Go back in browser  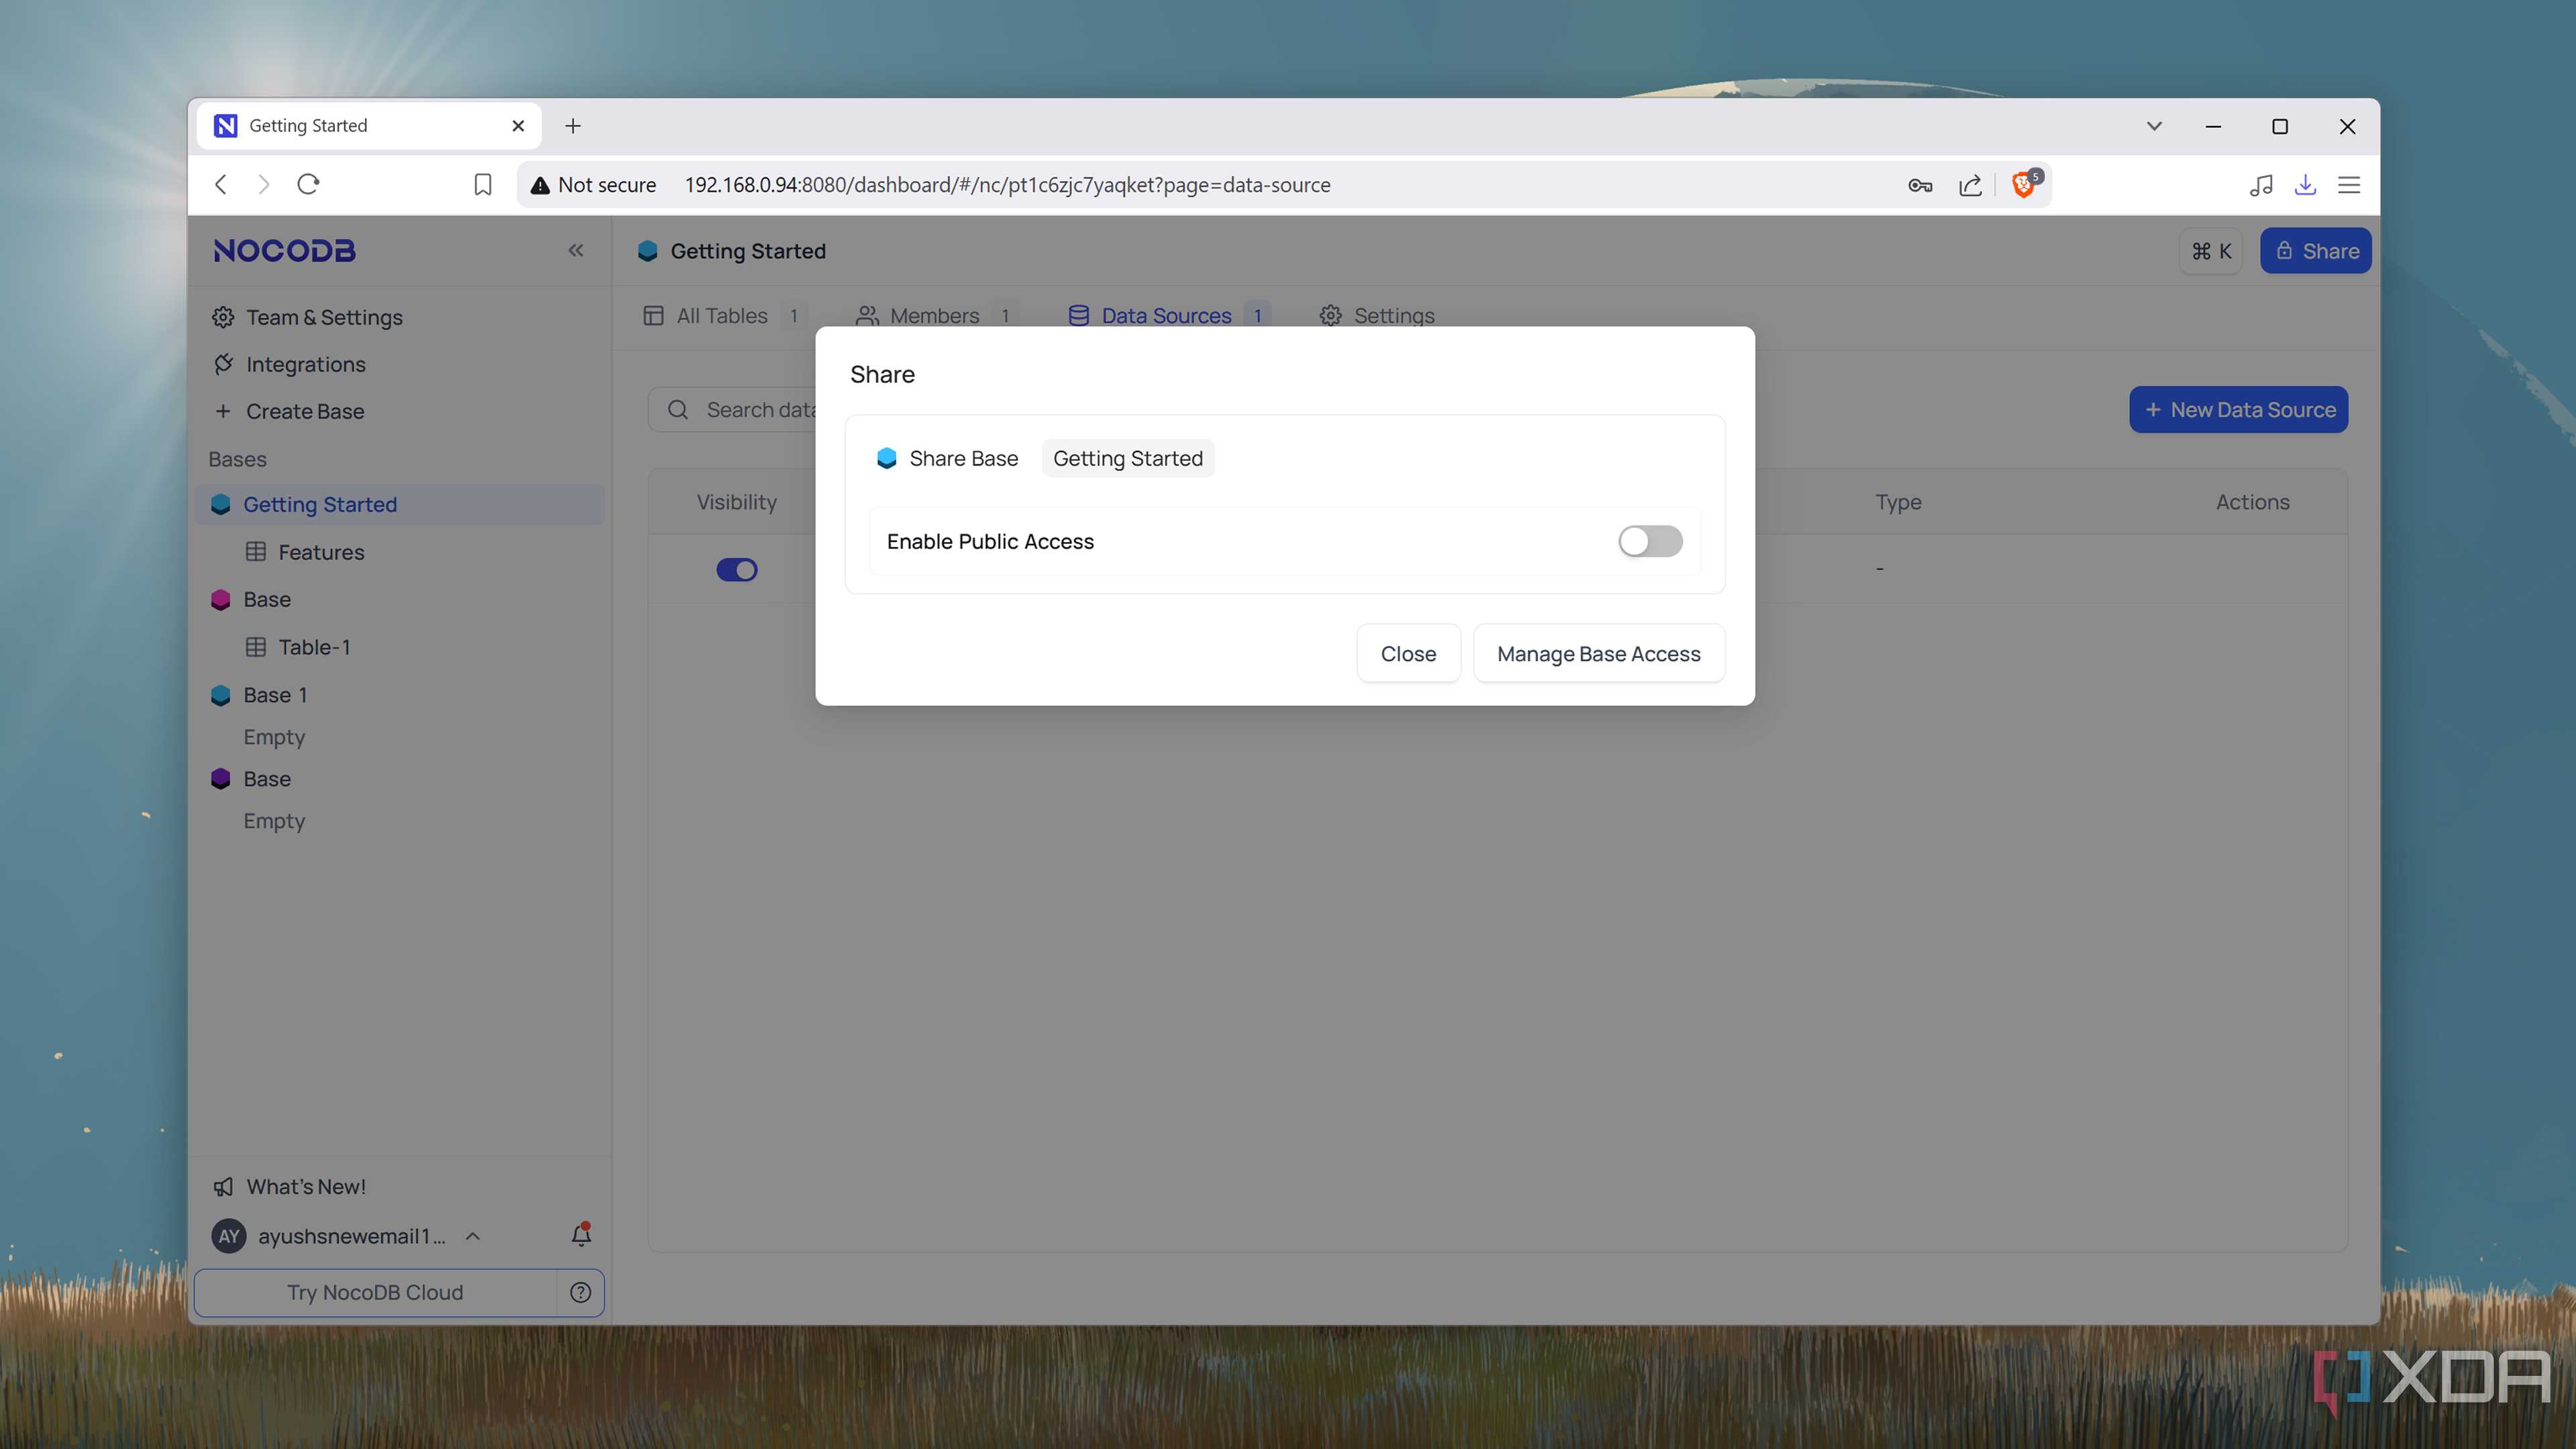(221, 184)
